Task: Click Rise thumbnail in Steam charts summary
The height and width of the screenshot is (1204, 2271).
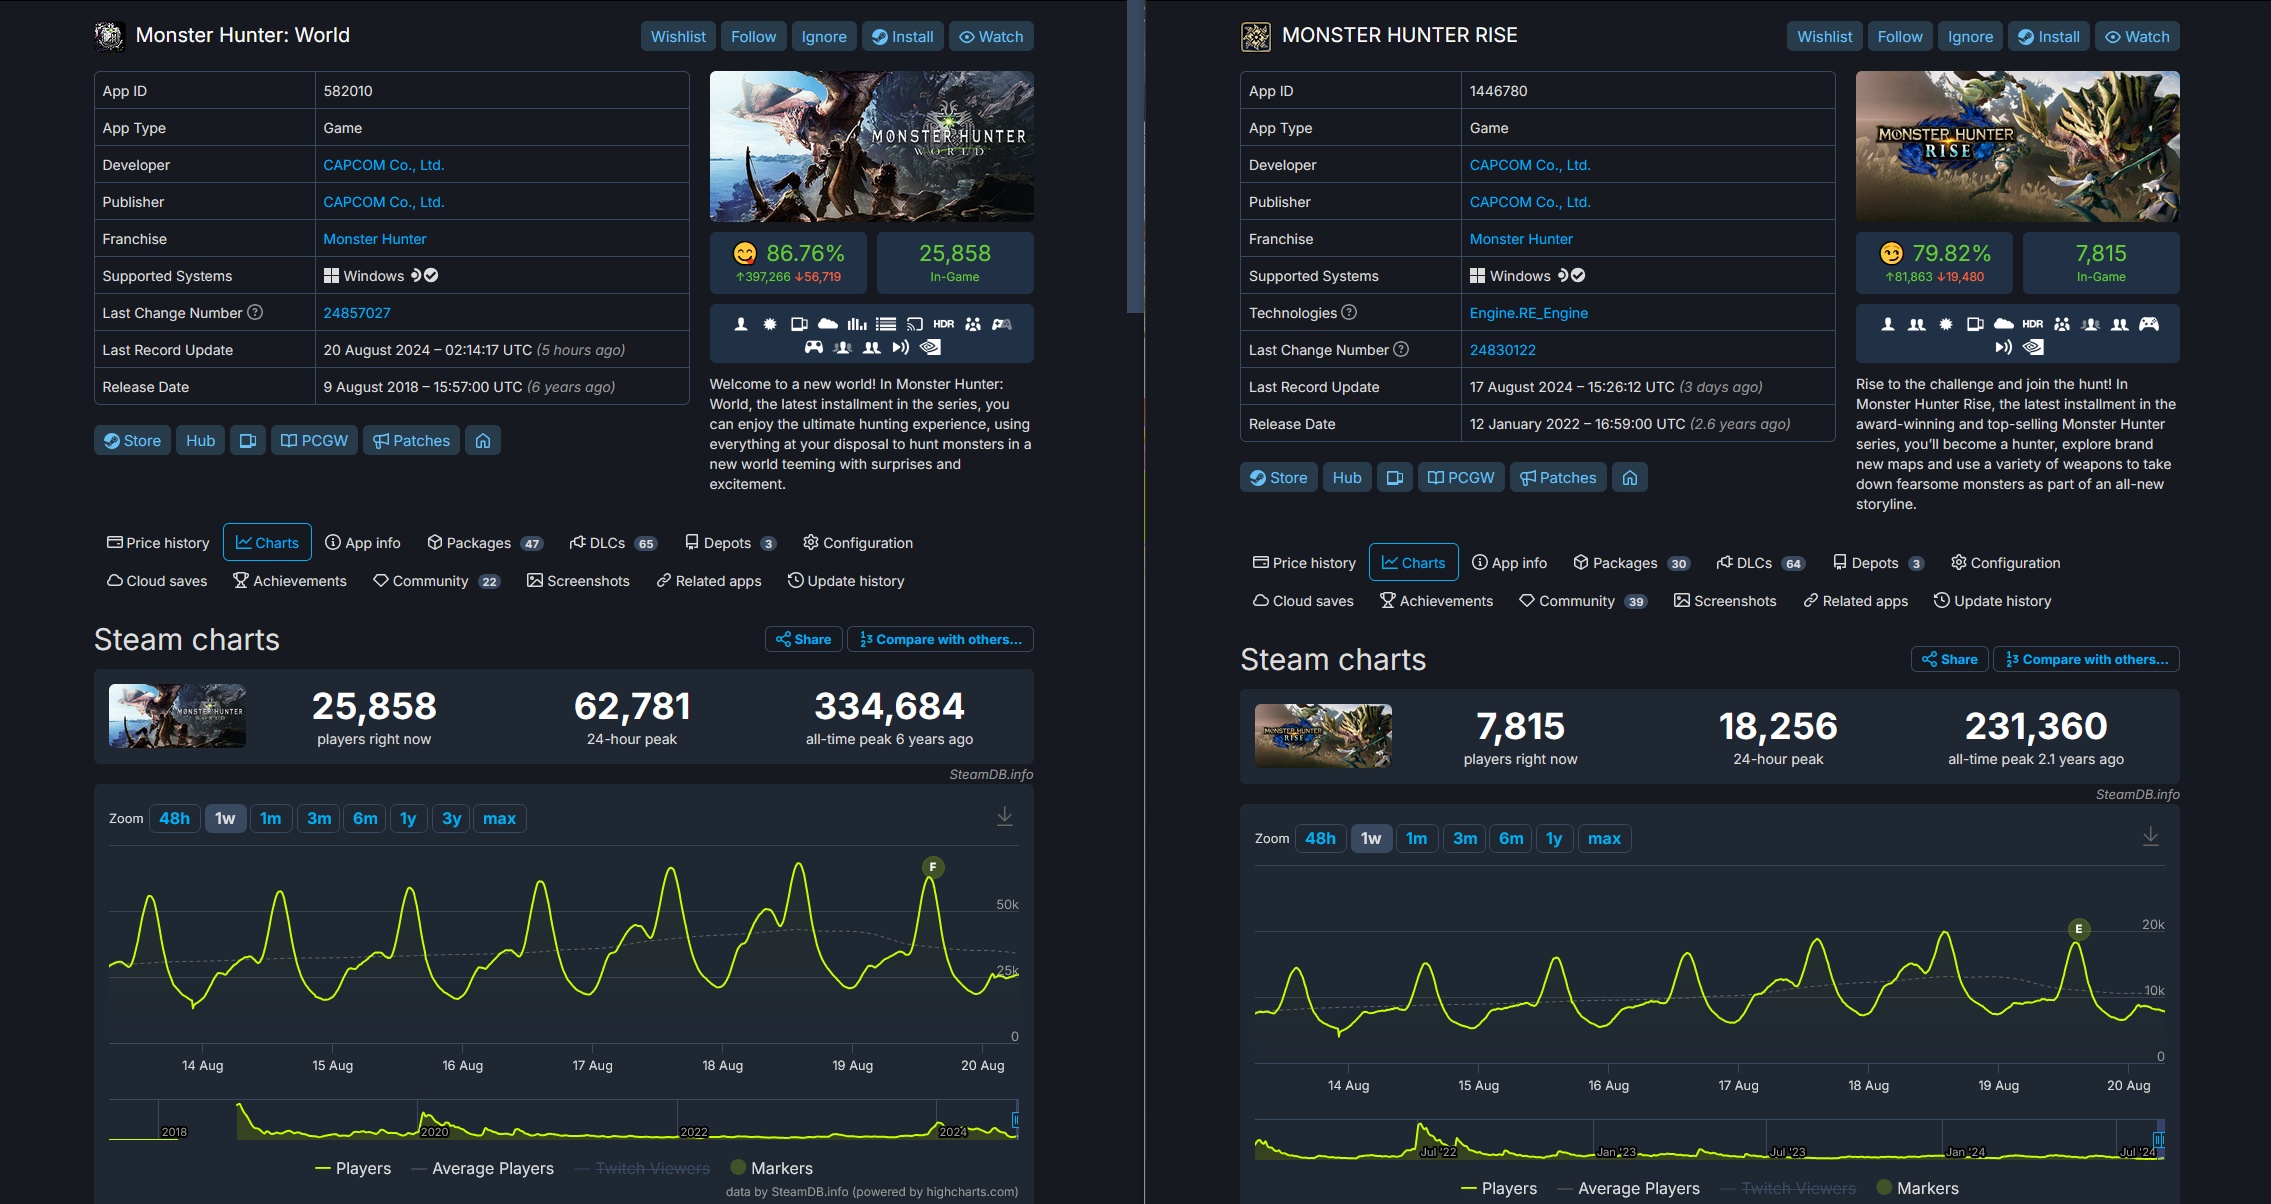Action: point(1322,736)
